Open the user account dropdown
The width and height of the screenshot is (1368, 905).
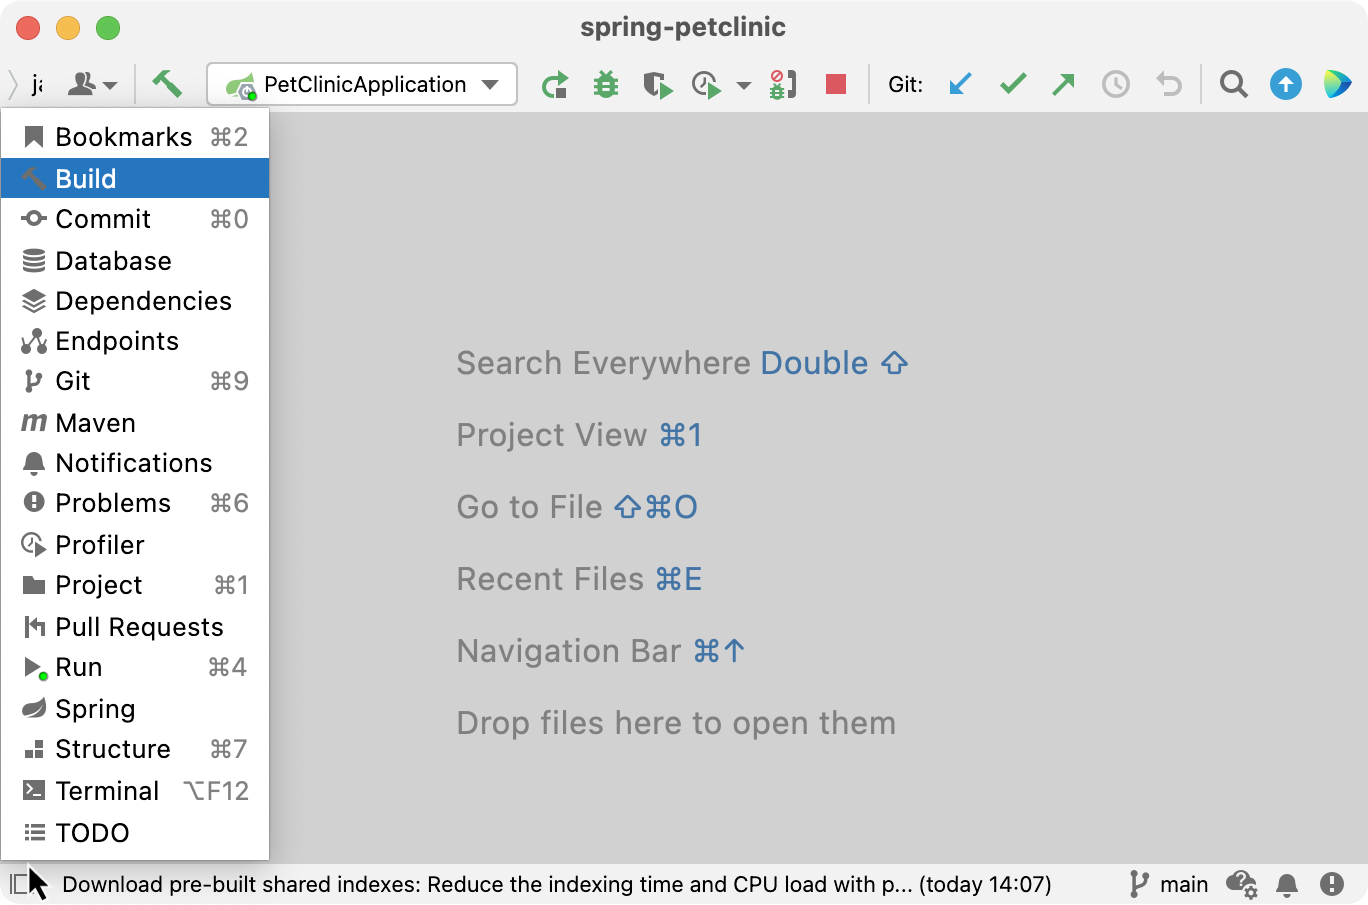[x=92, y=84]
